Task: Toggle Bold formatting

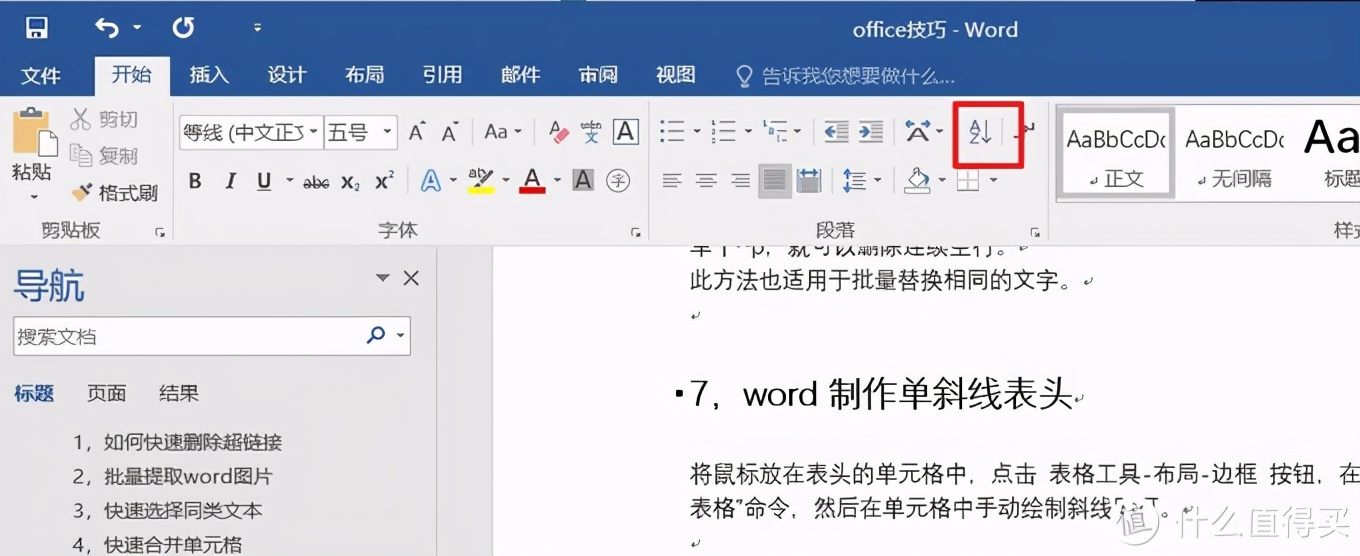Action: 195,181
